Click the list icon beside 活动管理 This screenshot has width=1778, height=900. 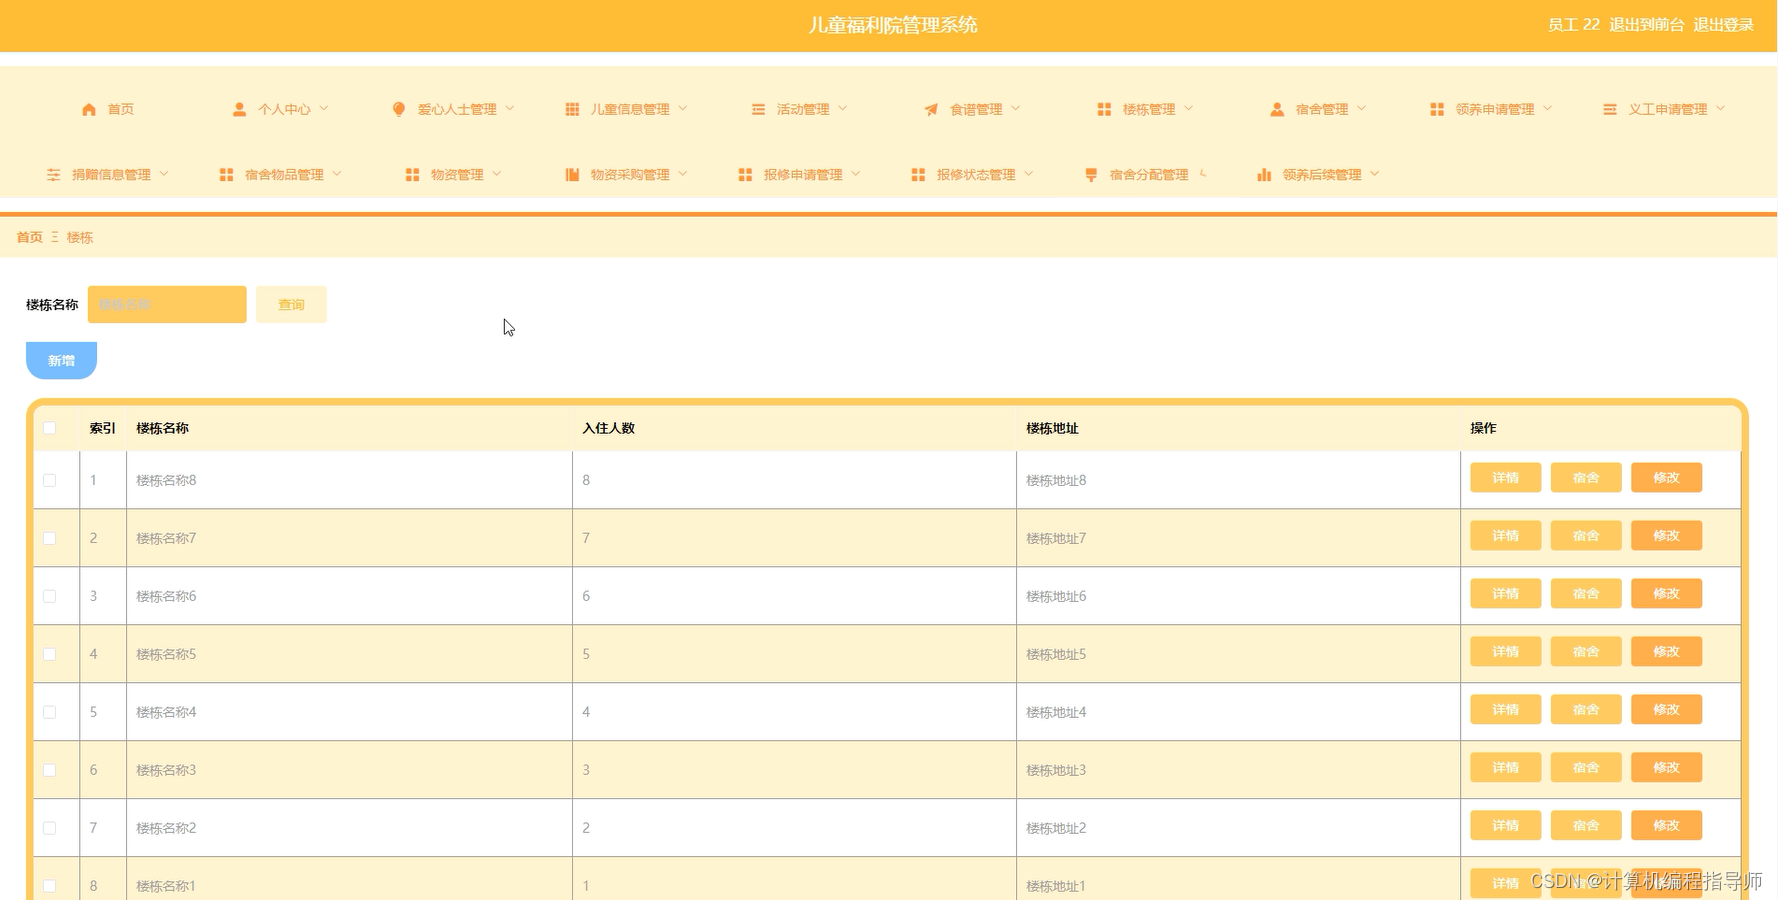758,109
